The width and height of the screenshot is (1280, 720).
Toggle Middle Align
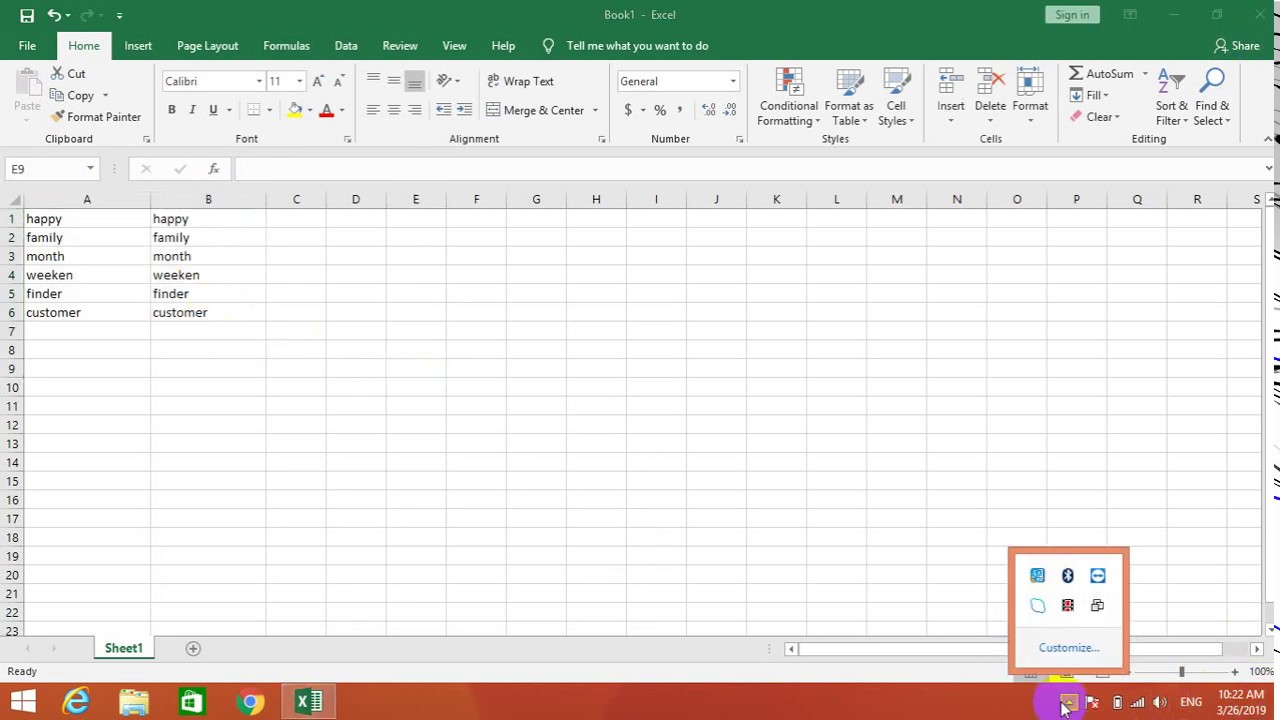(x=394, y=81)
